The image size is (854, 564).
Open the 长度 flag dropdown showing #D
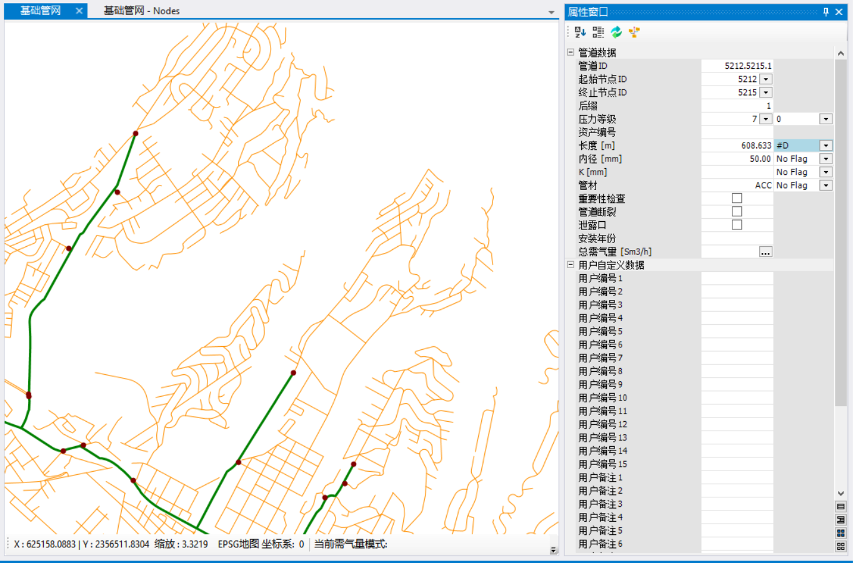(826, 145)
